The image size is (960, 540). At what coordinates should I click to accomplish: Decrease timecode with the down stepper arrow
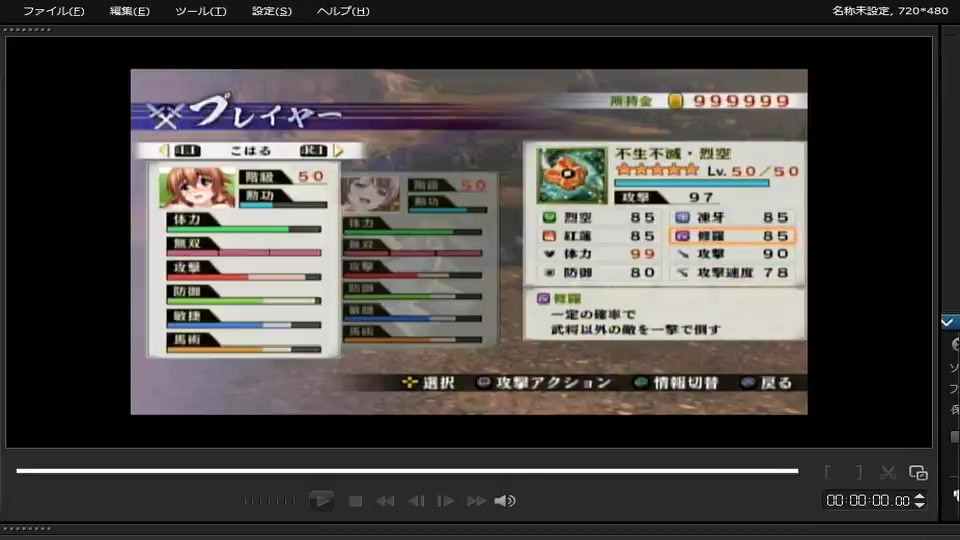(x=920, y=504)
